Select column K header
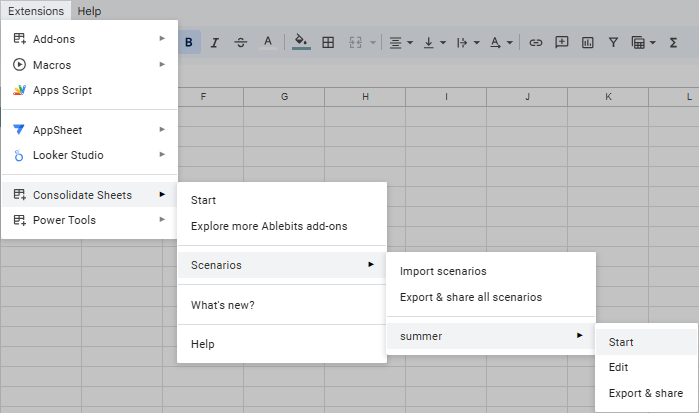 coord(608,97)
